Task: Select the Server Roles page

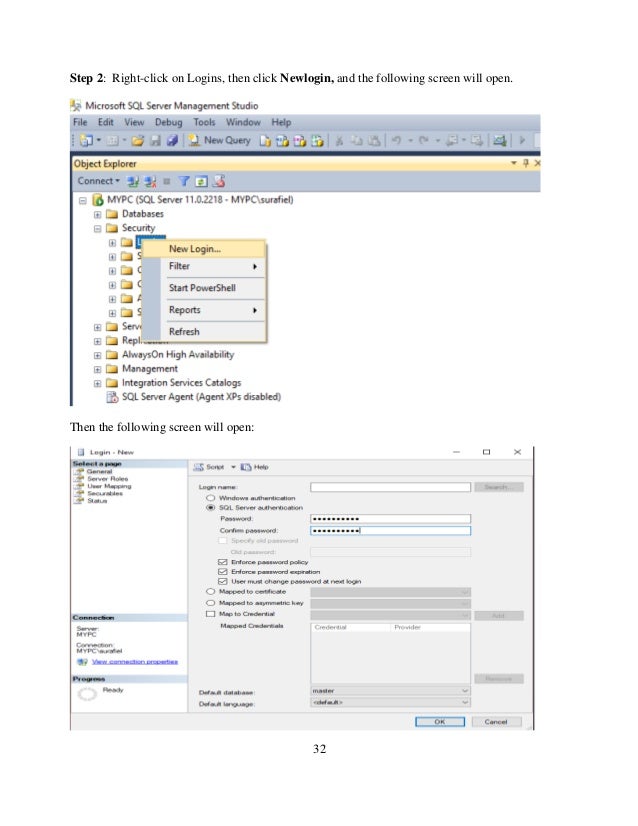Action: pos(107,479)
